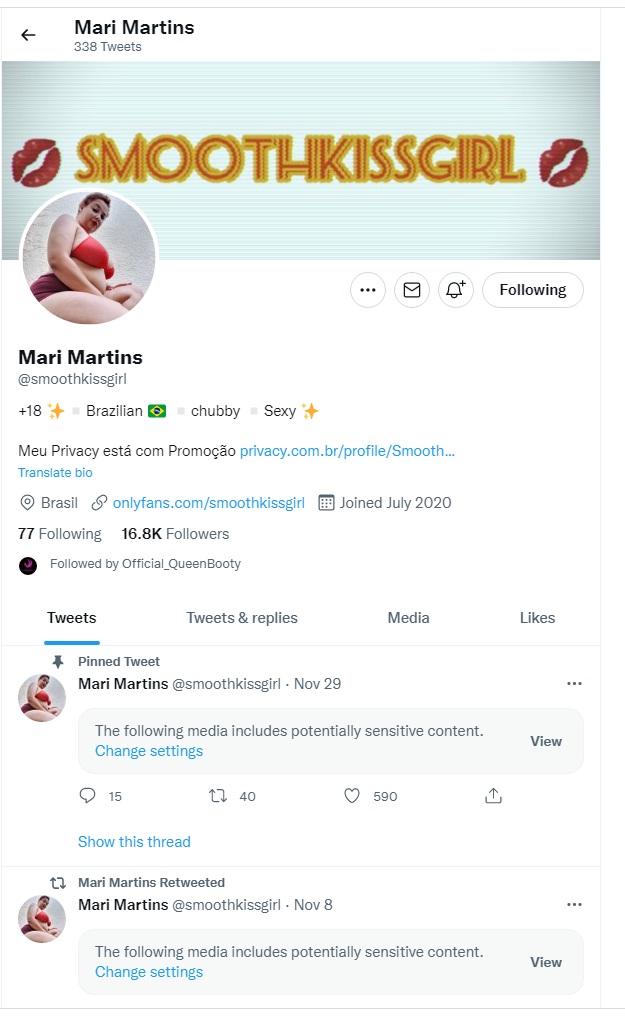Retweet the pinned tweet
The width and height of the screenshot is (625, 1023).
(x=218, y=795)
